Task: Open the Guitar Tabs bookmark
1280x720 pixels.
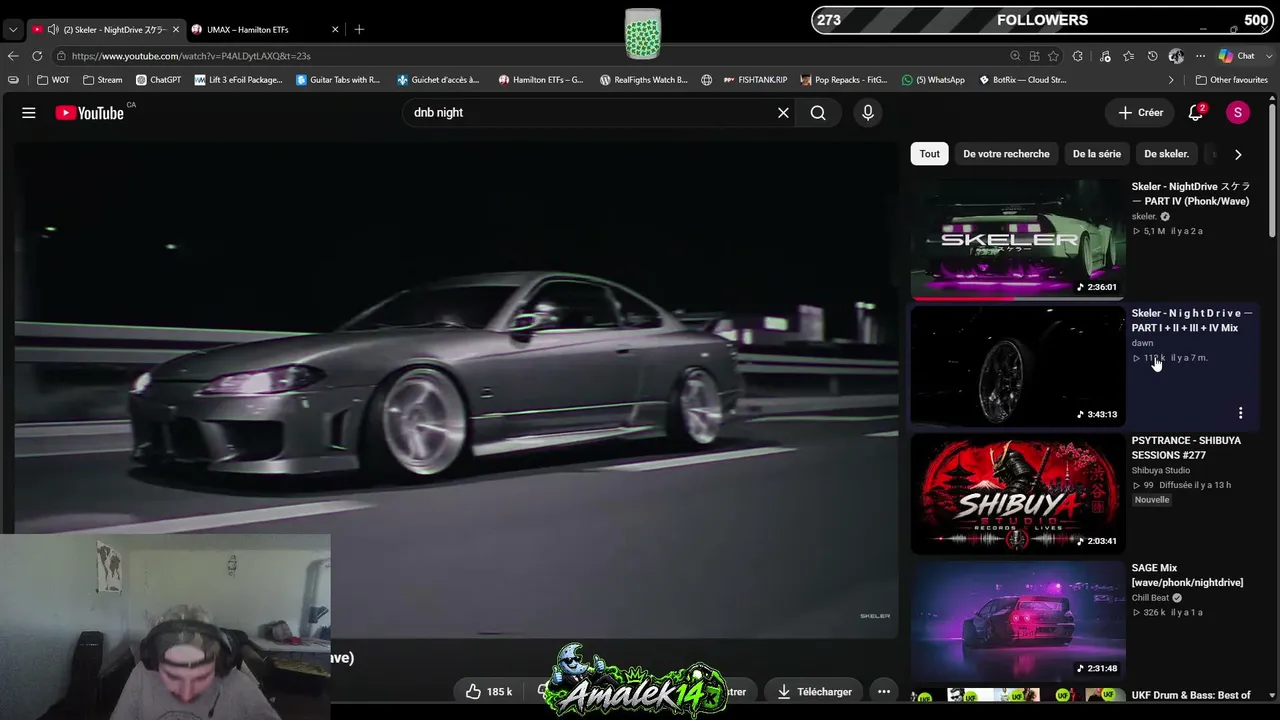Action: coord(338,80)
